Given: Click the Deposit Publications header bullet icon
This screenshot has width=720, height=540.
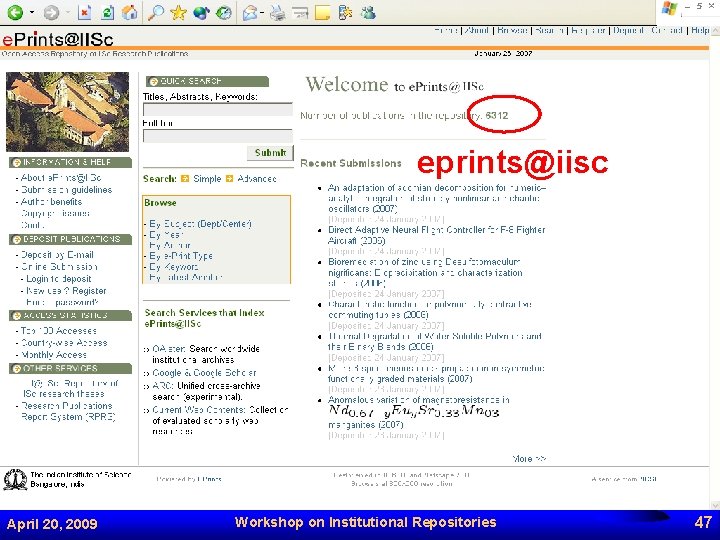Looking at the screenshot, I should pyautogui.click(x=17, y=239).
